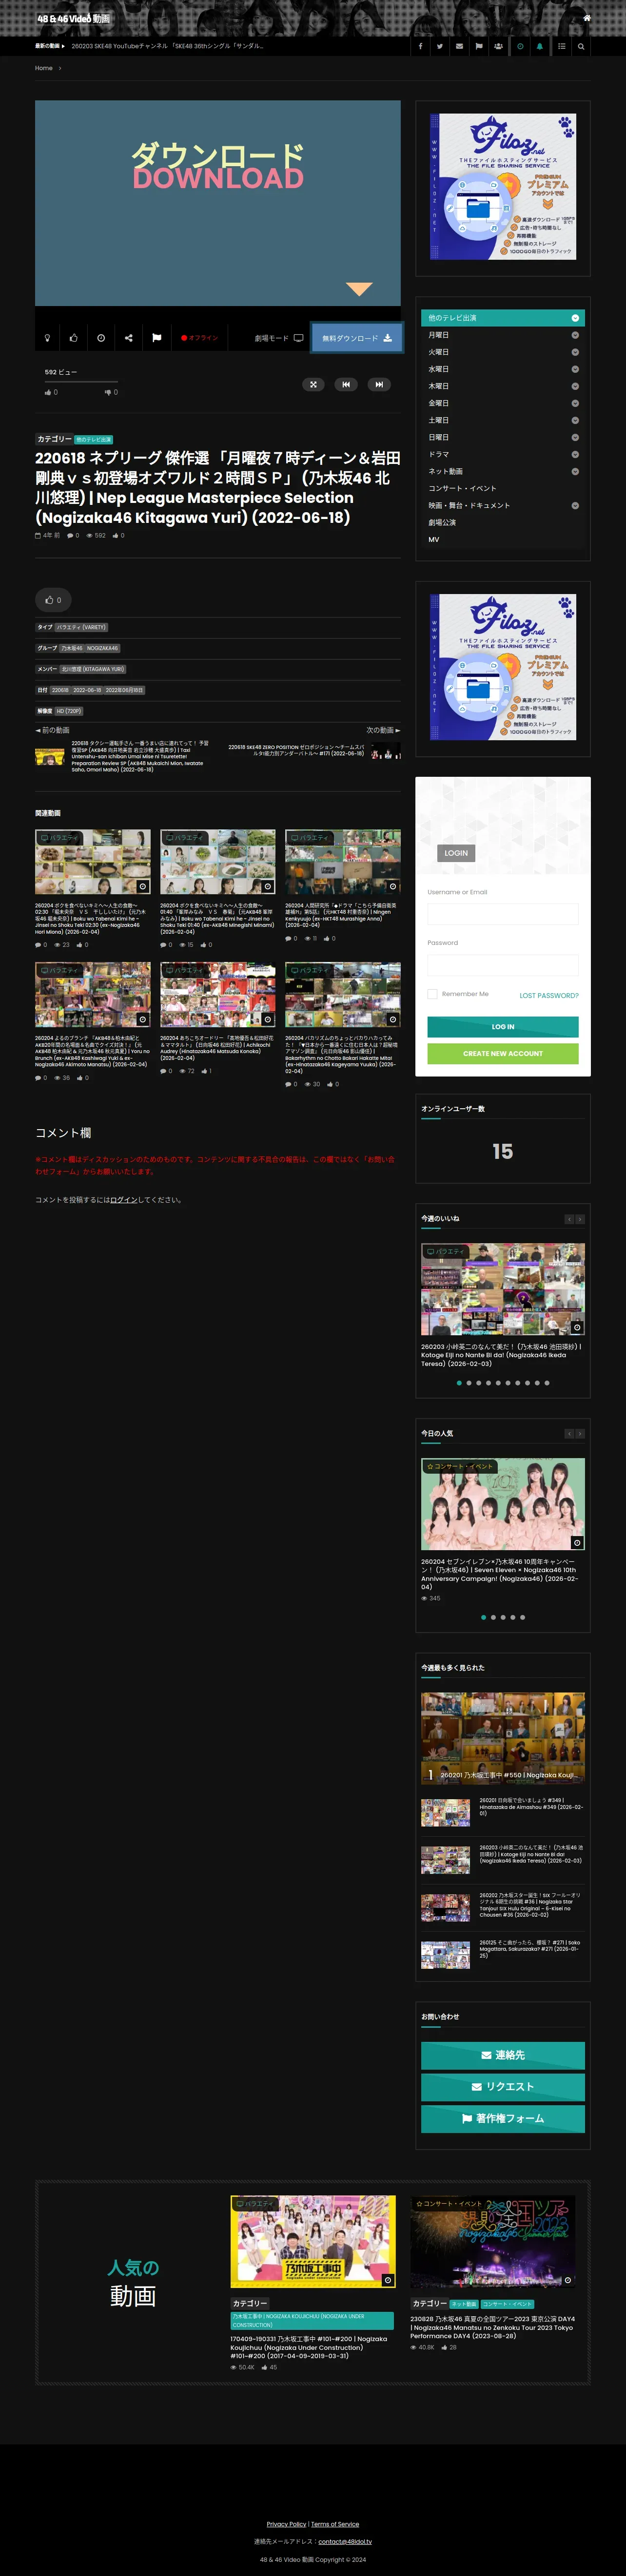Screen dimensions: 626x2576
Task: Expand the 月曜日 submenu arrow
Action: [575, 335]
